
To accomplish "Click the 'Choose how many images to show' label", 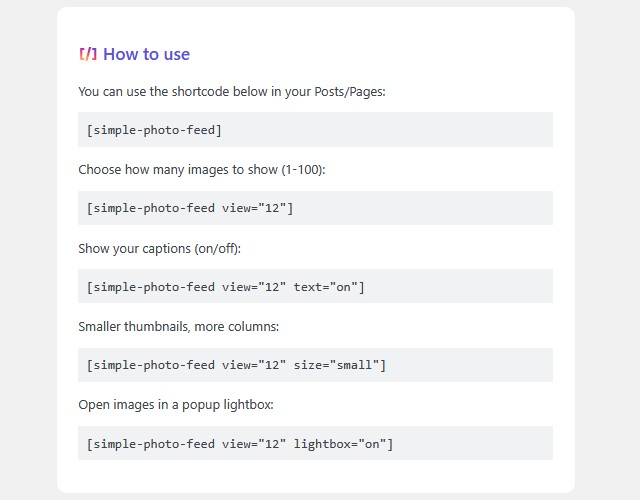I will (x=178, y=169).
